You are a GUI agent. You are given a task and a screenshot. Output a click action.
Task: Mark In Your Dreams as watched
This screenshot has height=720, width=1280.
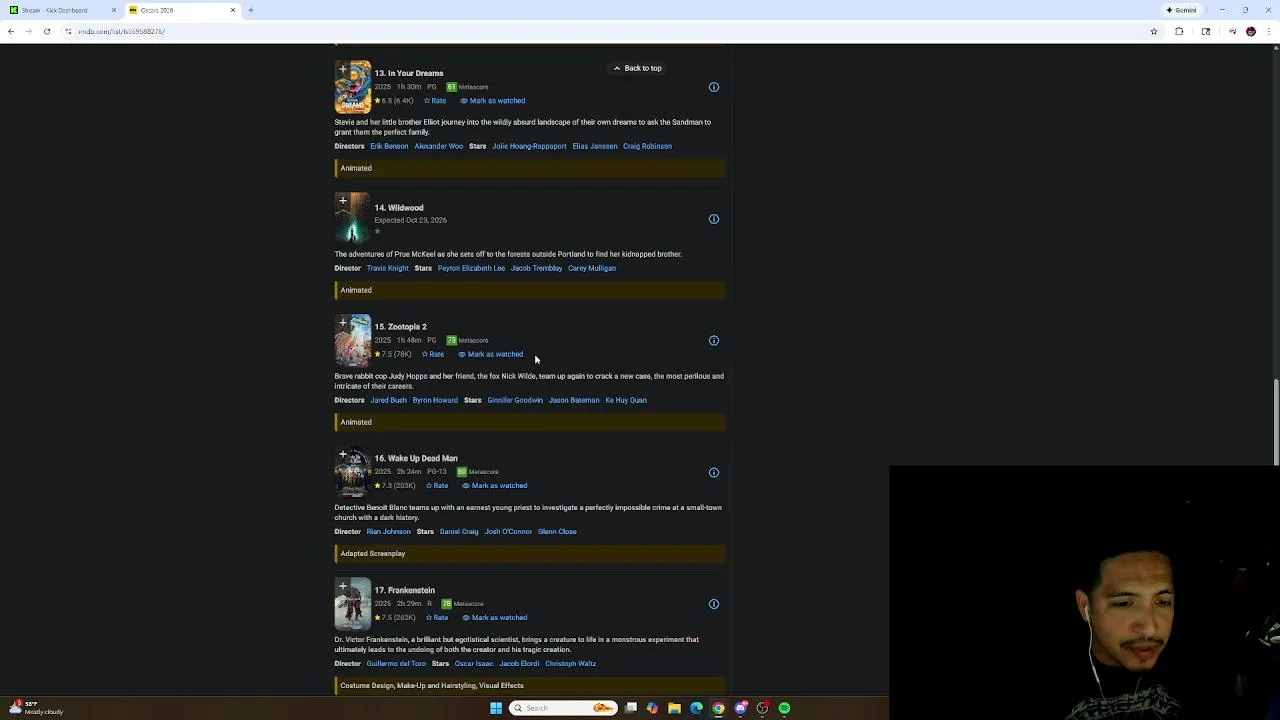[x=493, y=101]
